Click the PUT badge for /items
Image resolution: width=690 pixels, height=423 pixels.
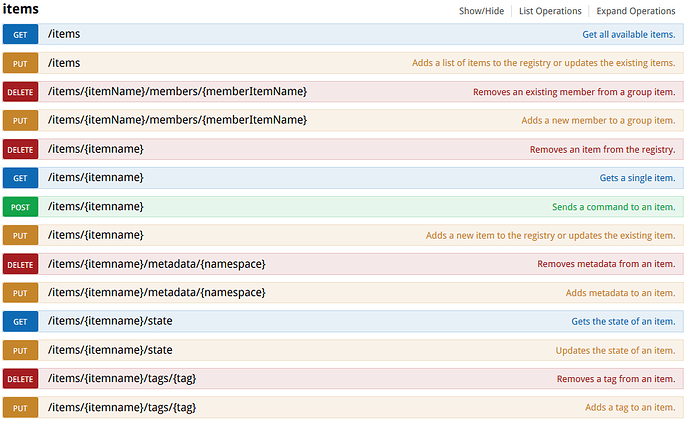(x=20, y=63)
